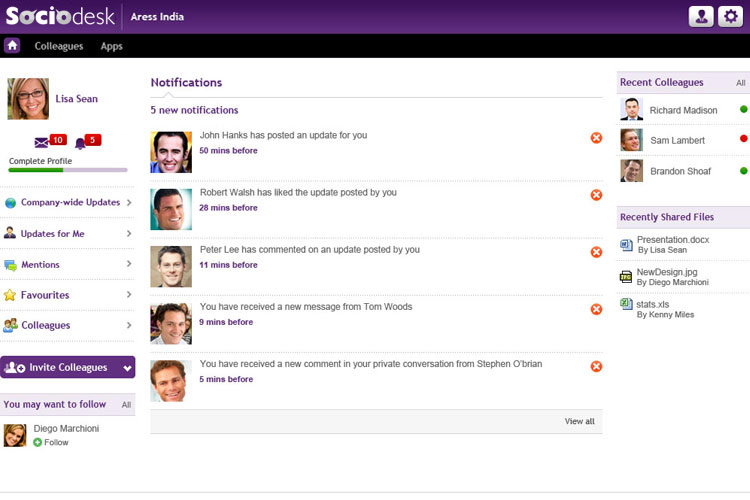
Task: Click the stats.xls spreadsheet icon
Action: 626,303
